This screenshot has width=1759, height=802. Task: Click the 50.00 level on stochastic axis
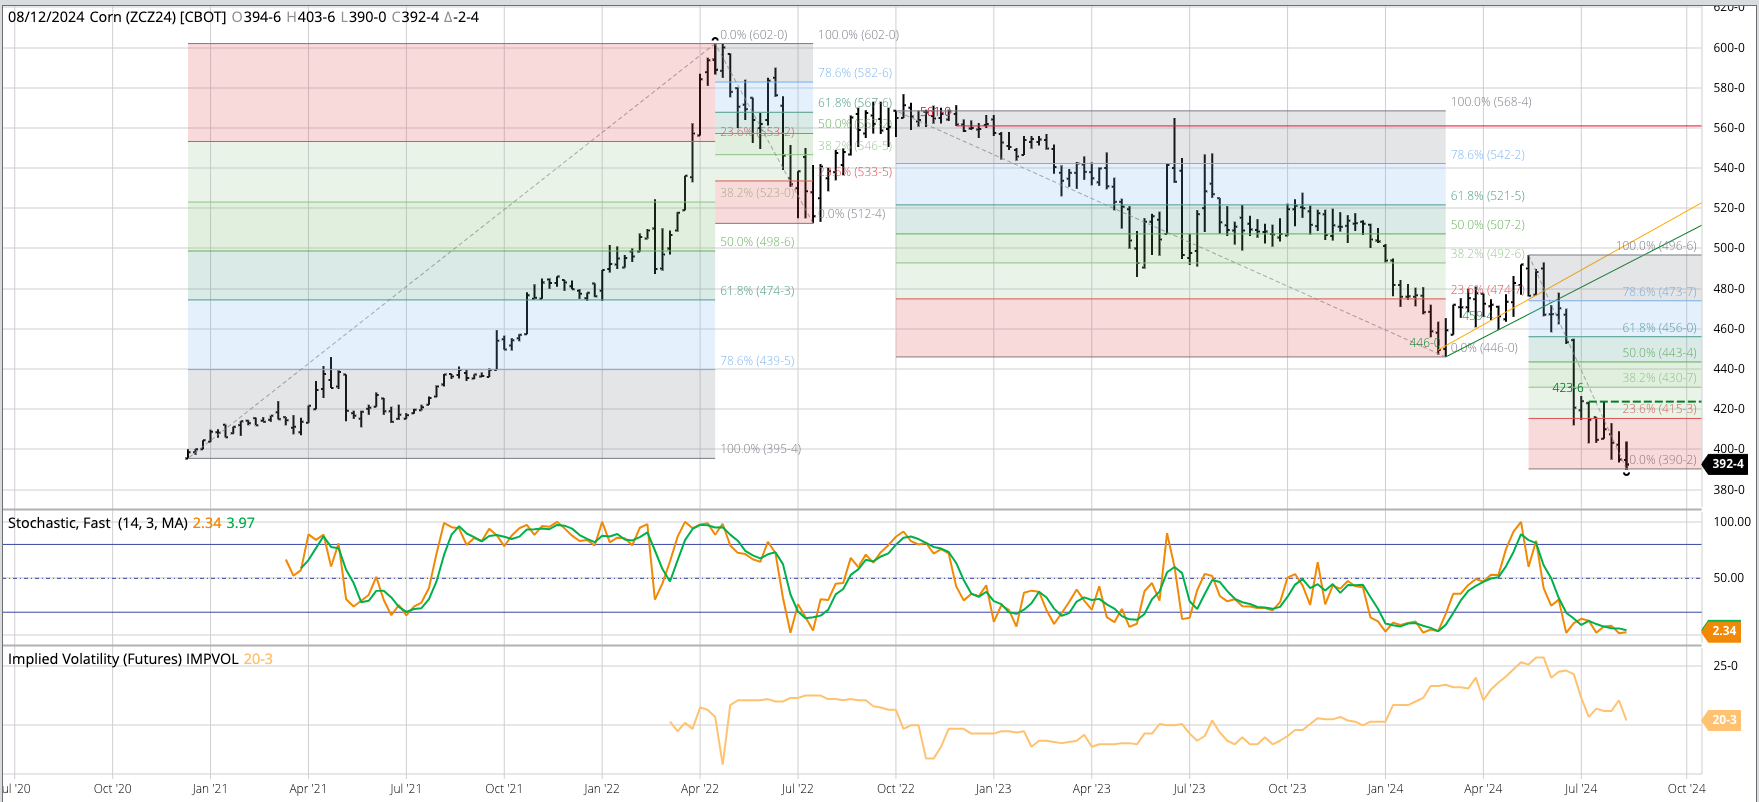1729,578
